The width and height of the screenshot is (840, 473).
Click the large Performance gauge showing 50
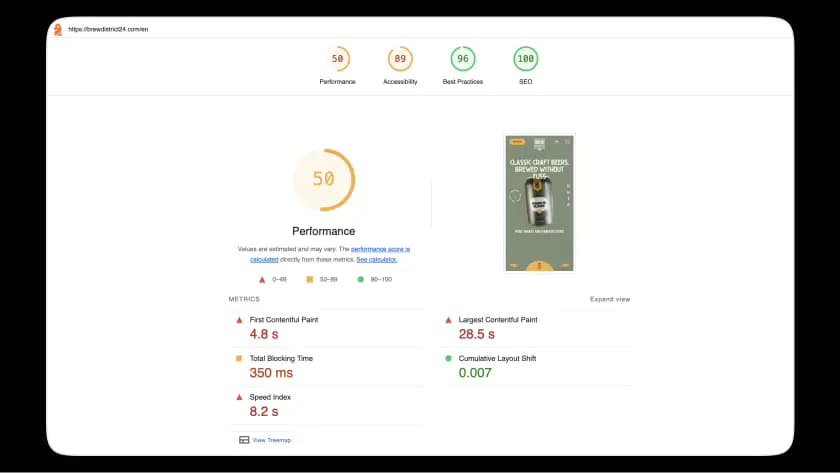pyautogui.click(x=324, y=179)
